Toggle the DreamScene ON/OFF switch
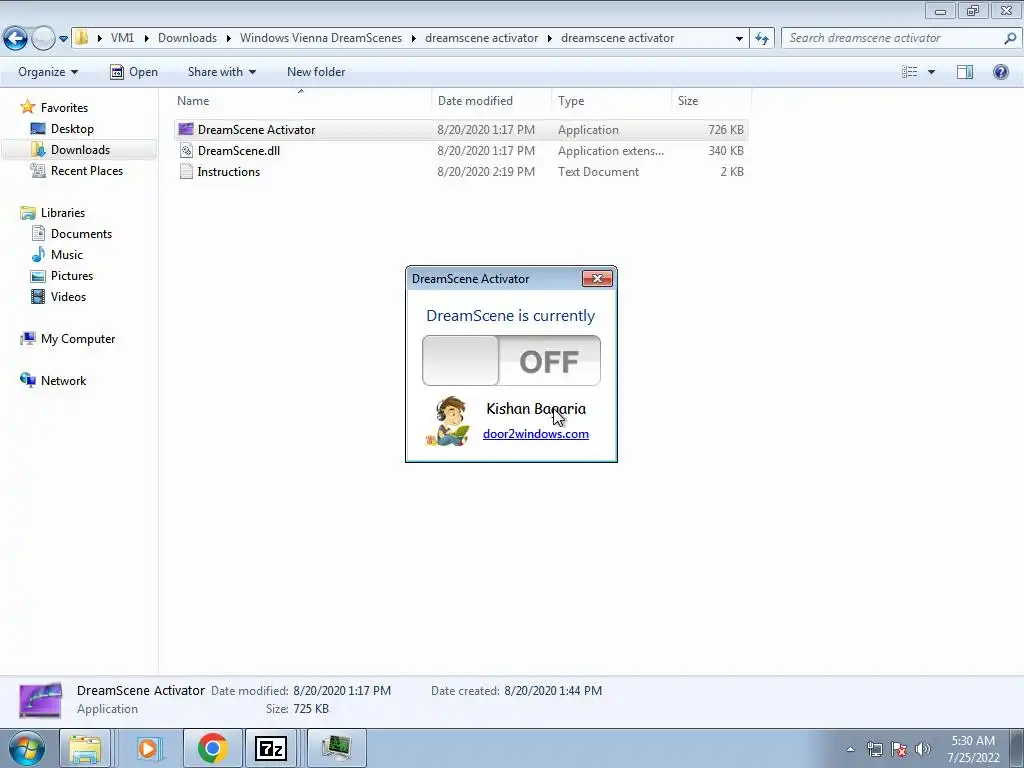 tap(511, 360)
